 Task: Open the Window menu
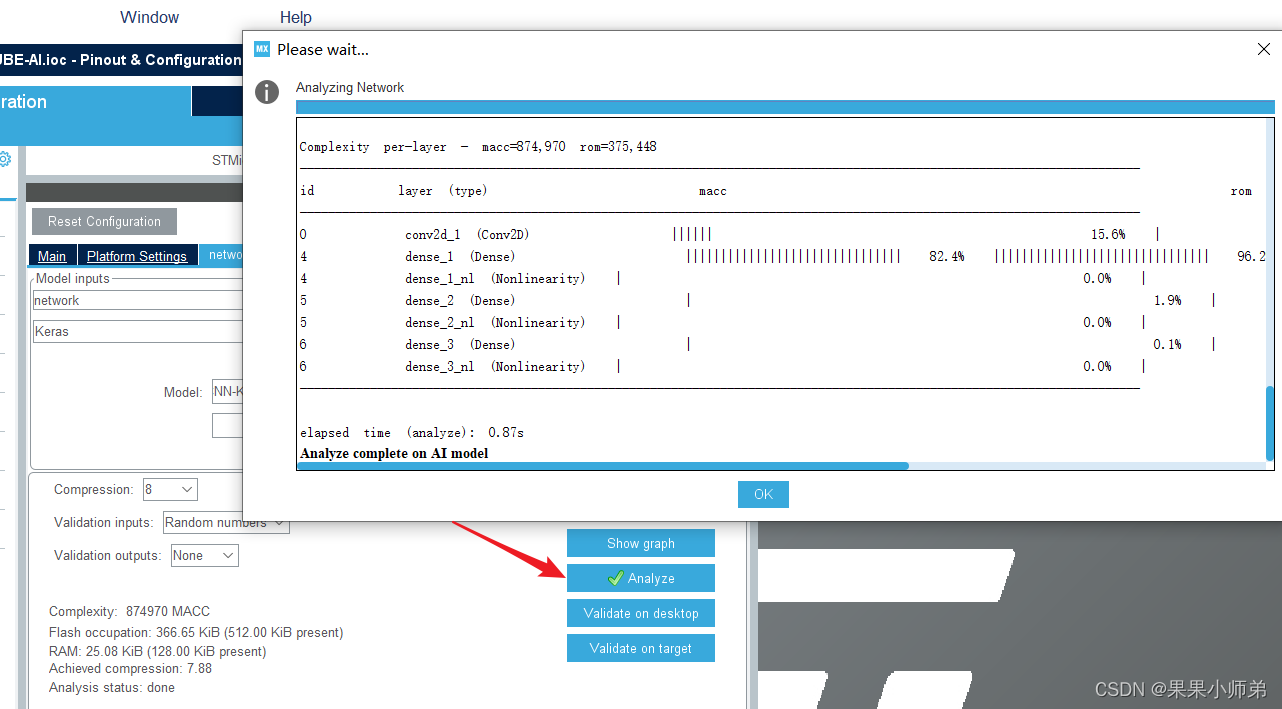149,17
